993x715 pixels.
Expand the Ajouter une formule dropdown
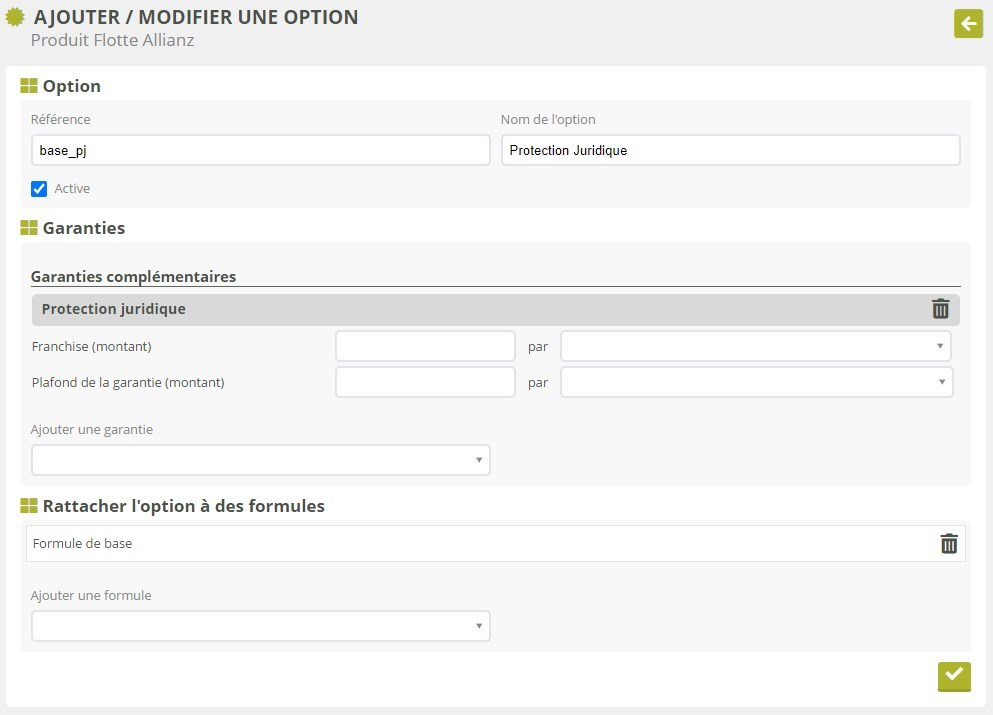261,626
